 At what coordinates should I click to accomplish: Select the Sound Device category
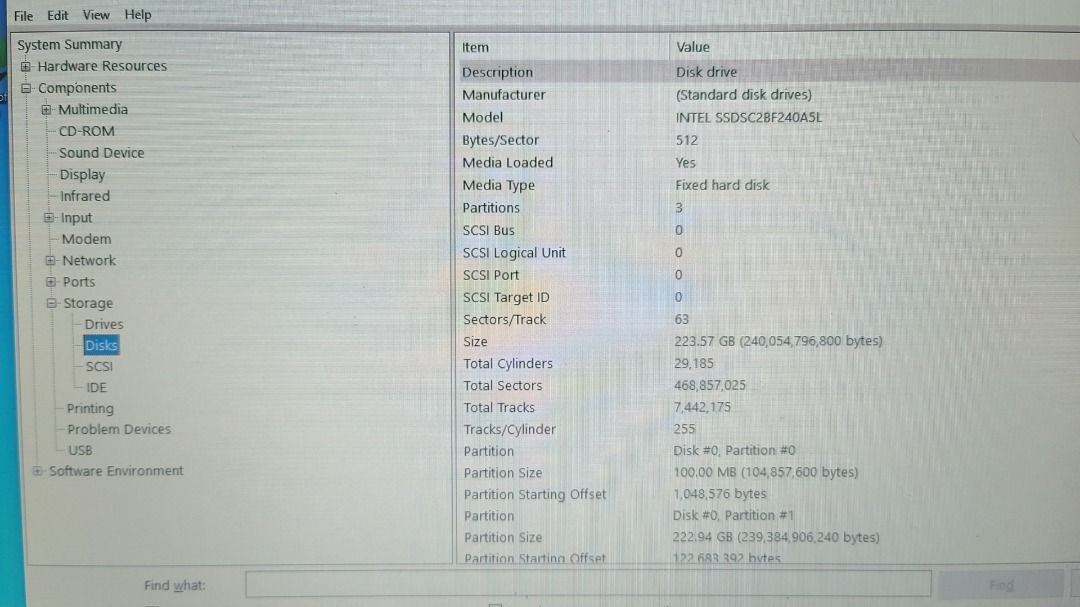[100, 153]
